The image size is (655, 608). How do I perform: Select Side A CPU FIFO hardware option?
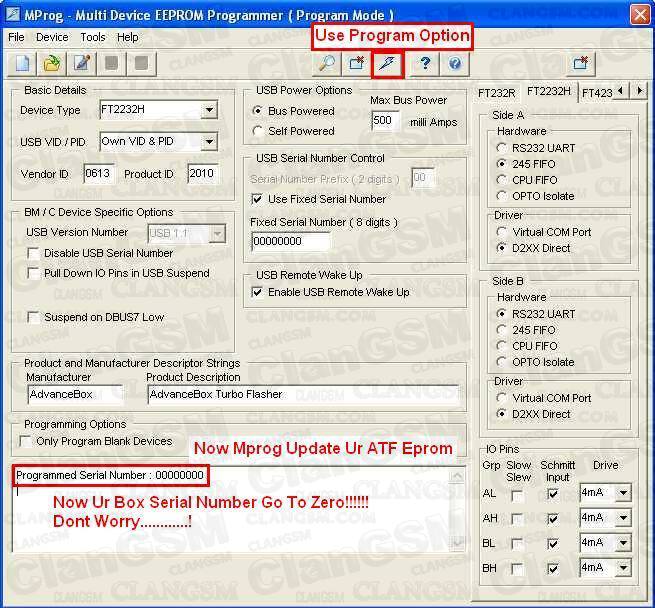click(501, 180)
